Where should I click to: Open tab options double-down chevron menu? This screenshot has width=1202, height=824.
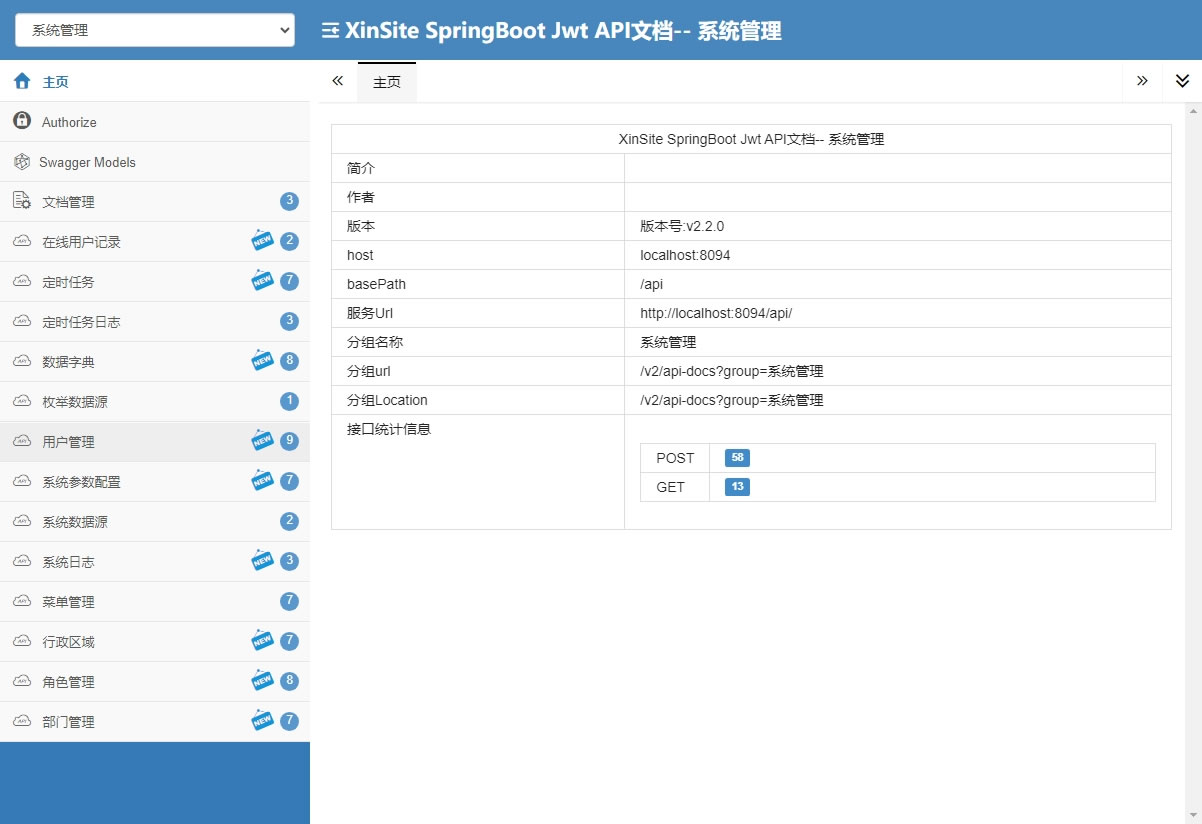pyautogui.click(x=1182, y=81)
